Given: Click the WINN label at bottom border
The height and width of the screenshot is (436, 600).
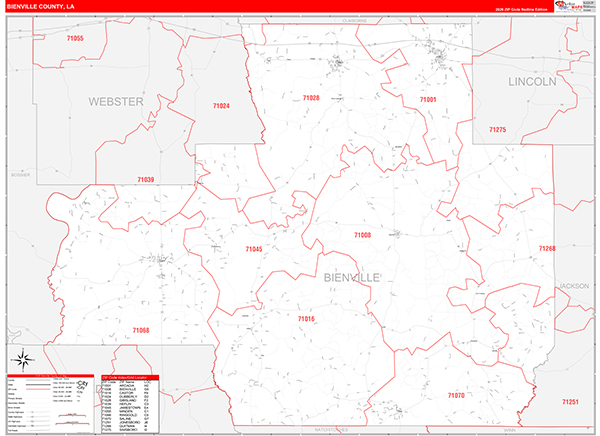Looking at the screenshot, I should [509, 430].
